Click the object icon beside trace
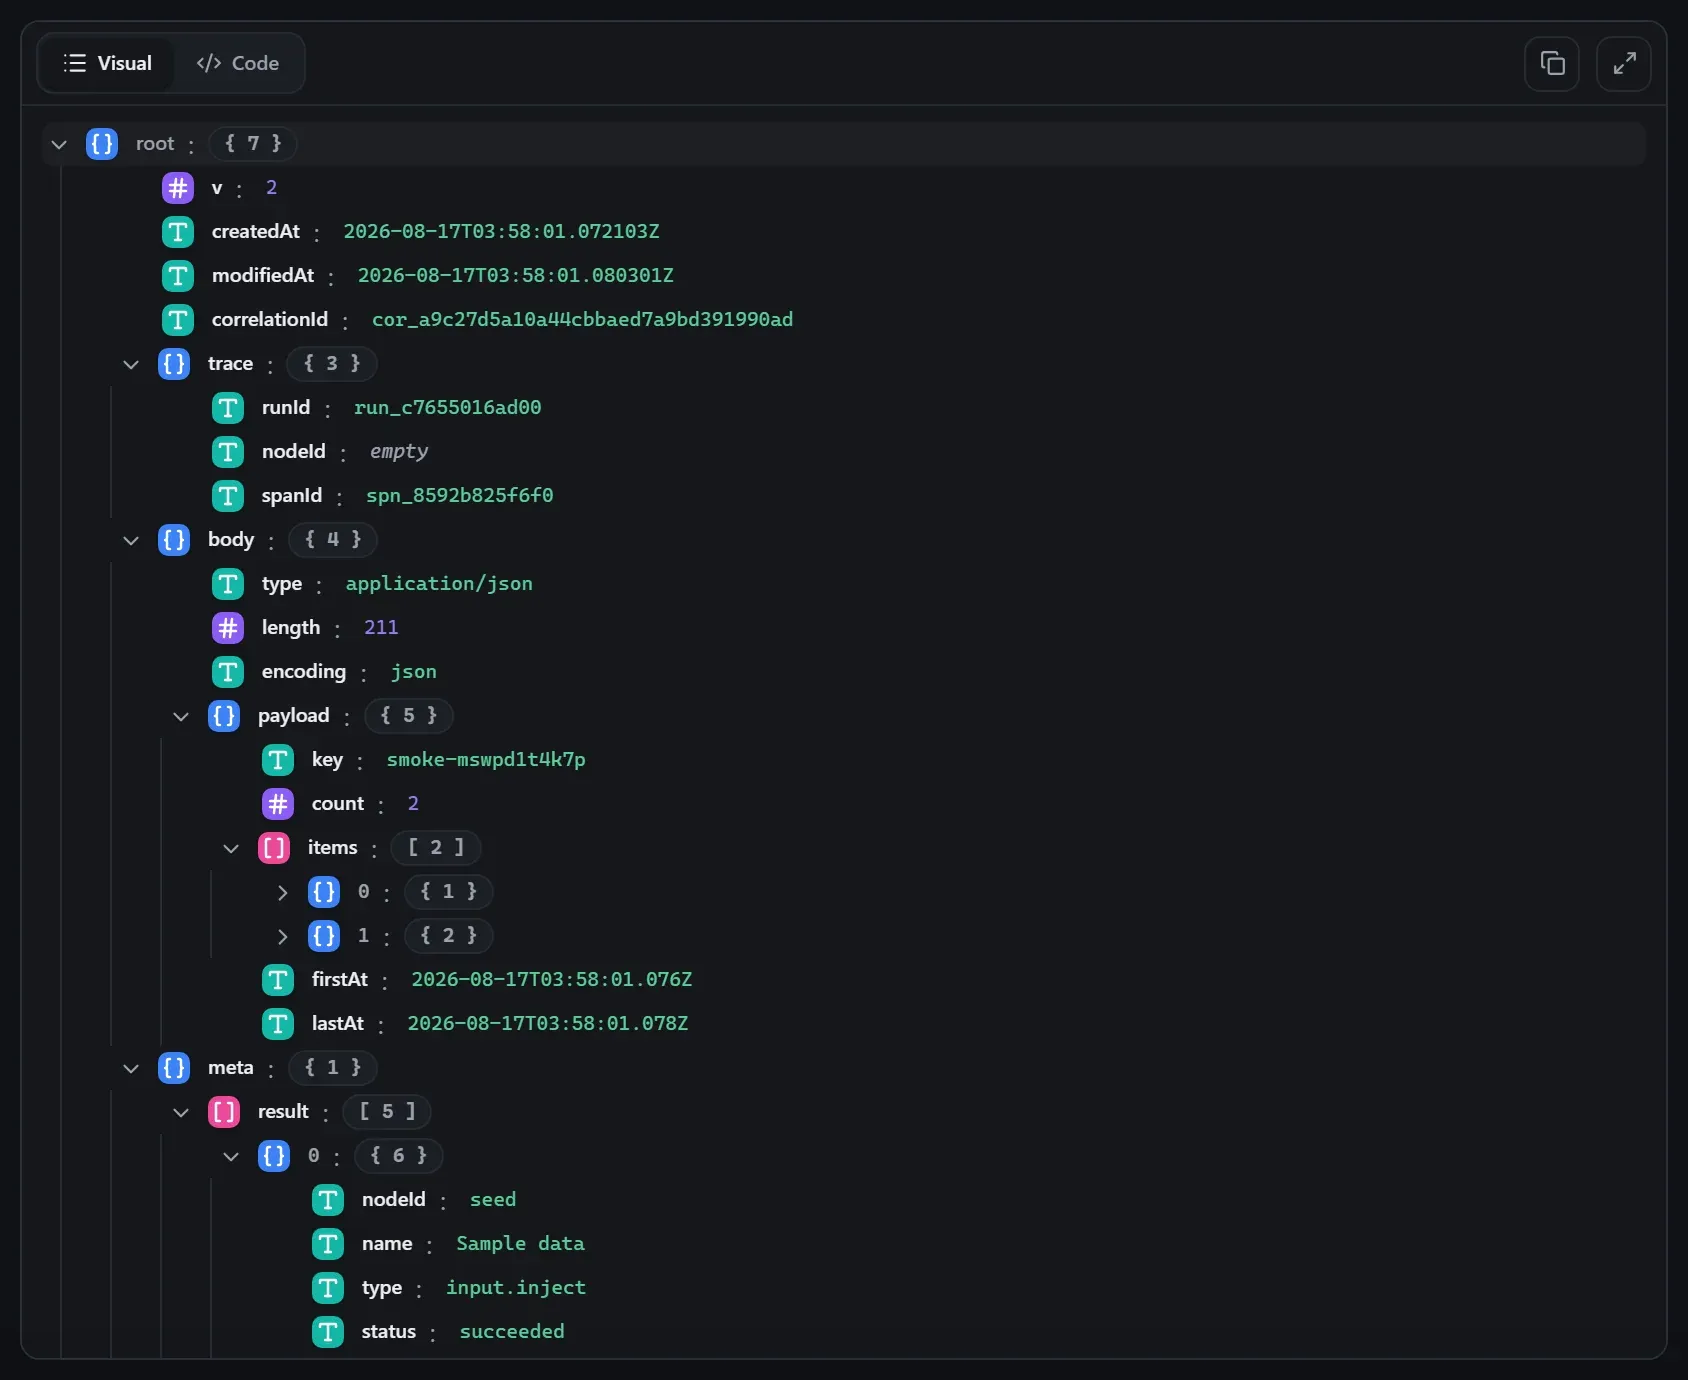The height and width of the screenshot is (1380, 1688). (x=174, y=364)
